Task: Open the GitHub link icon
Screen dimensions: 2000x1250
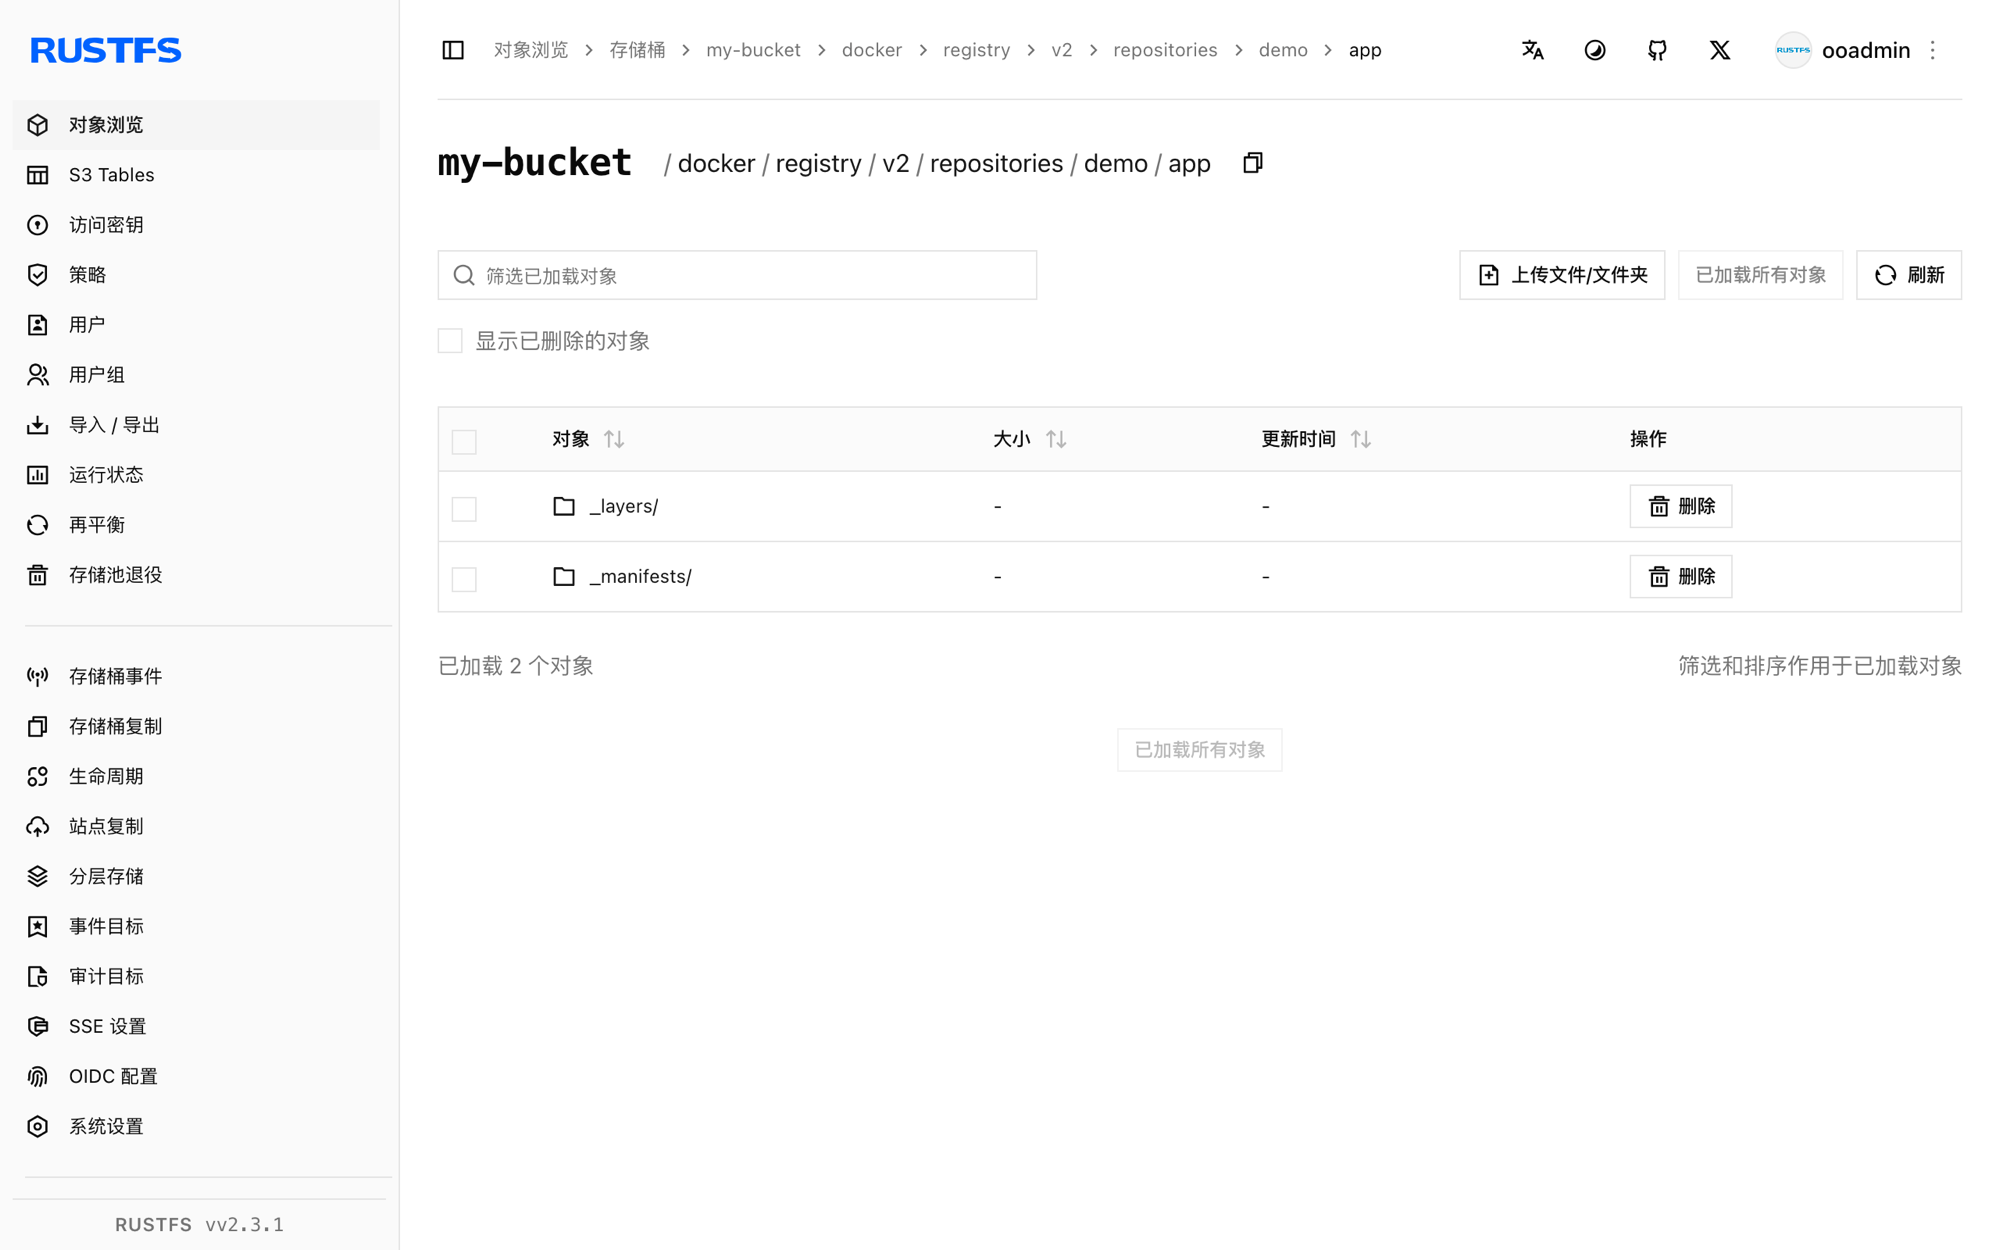Action: 1657,50
